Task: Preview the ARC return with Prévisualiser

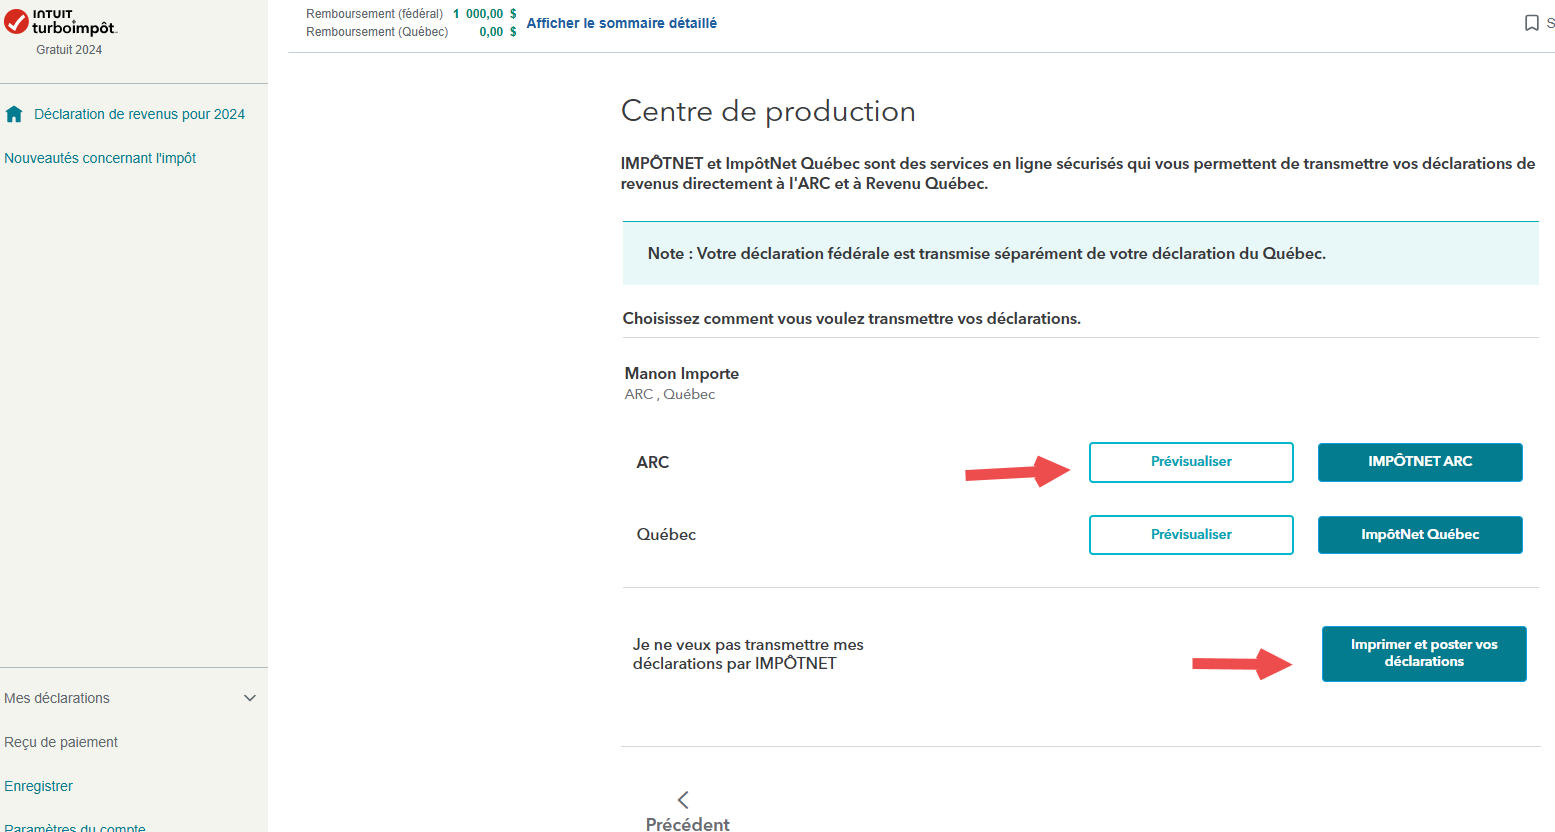Action: coord(1191,462)
